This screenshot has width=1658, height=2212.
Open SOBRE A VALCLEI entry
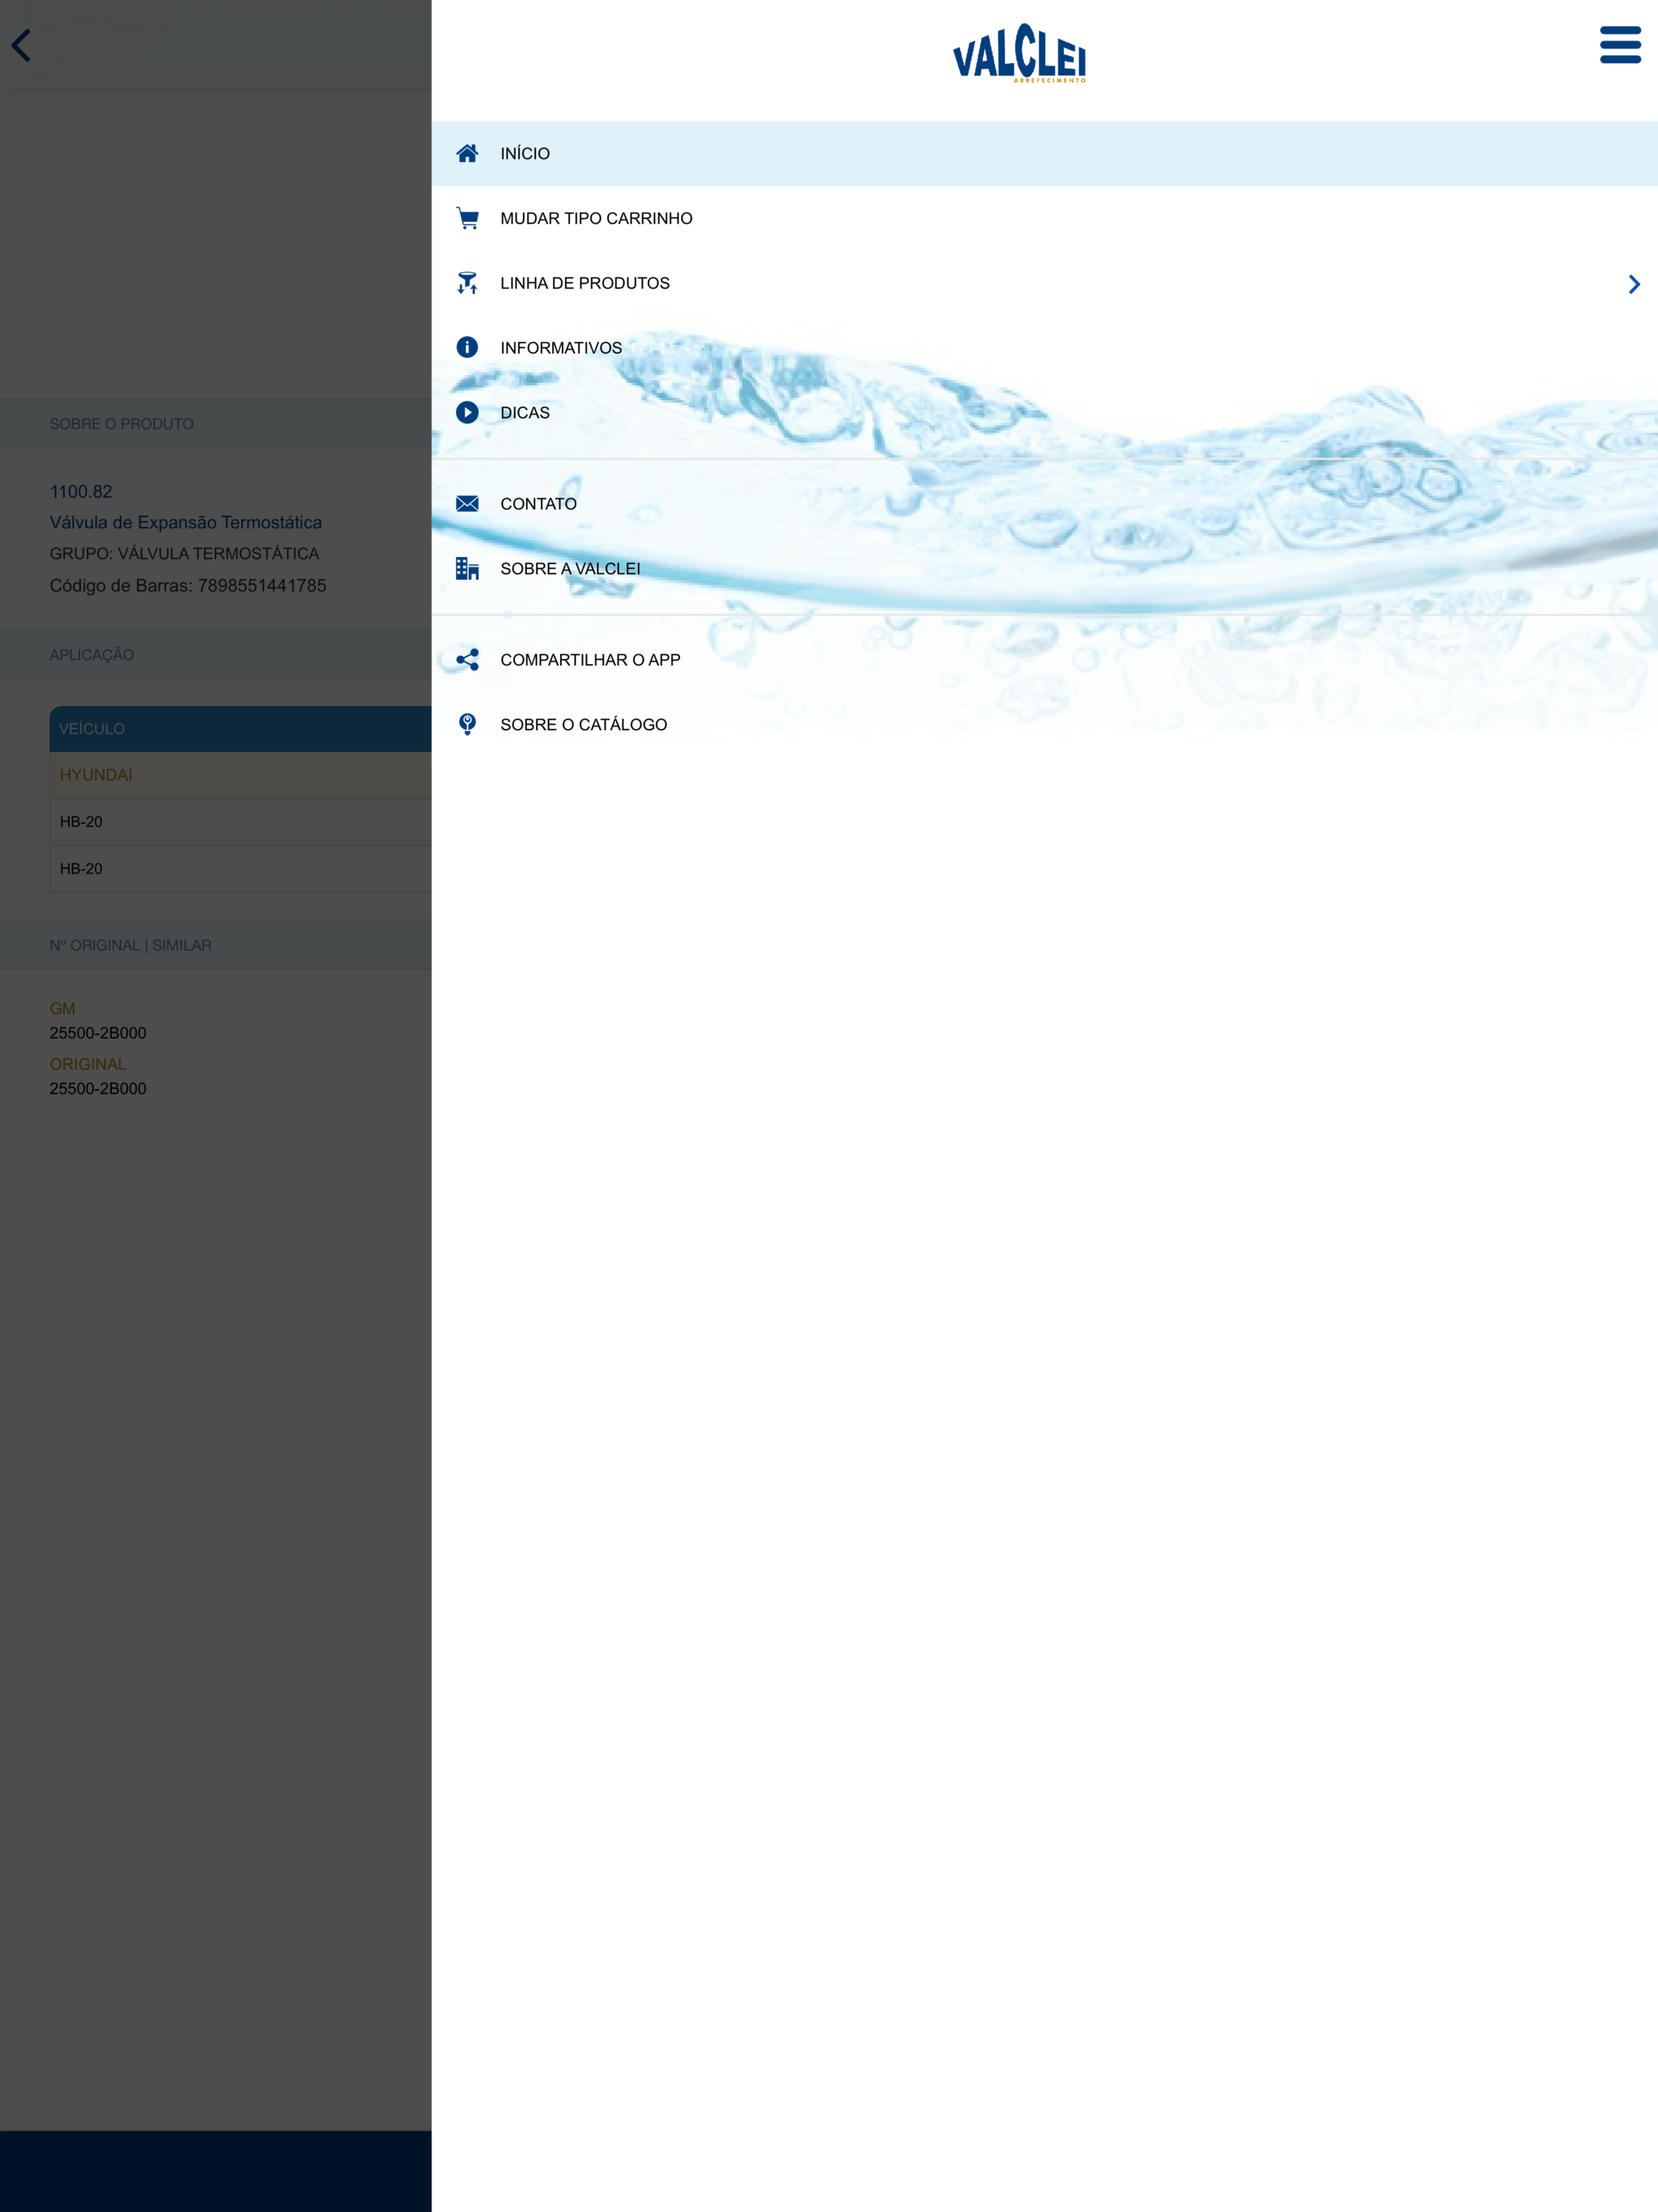(x=1044, y=568)
